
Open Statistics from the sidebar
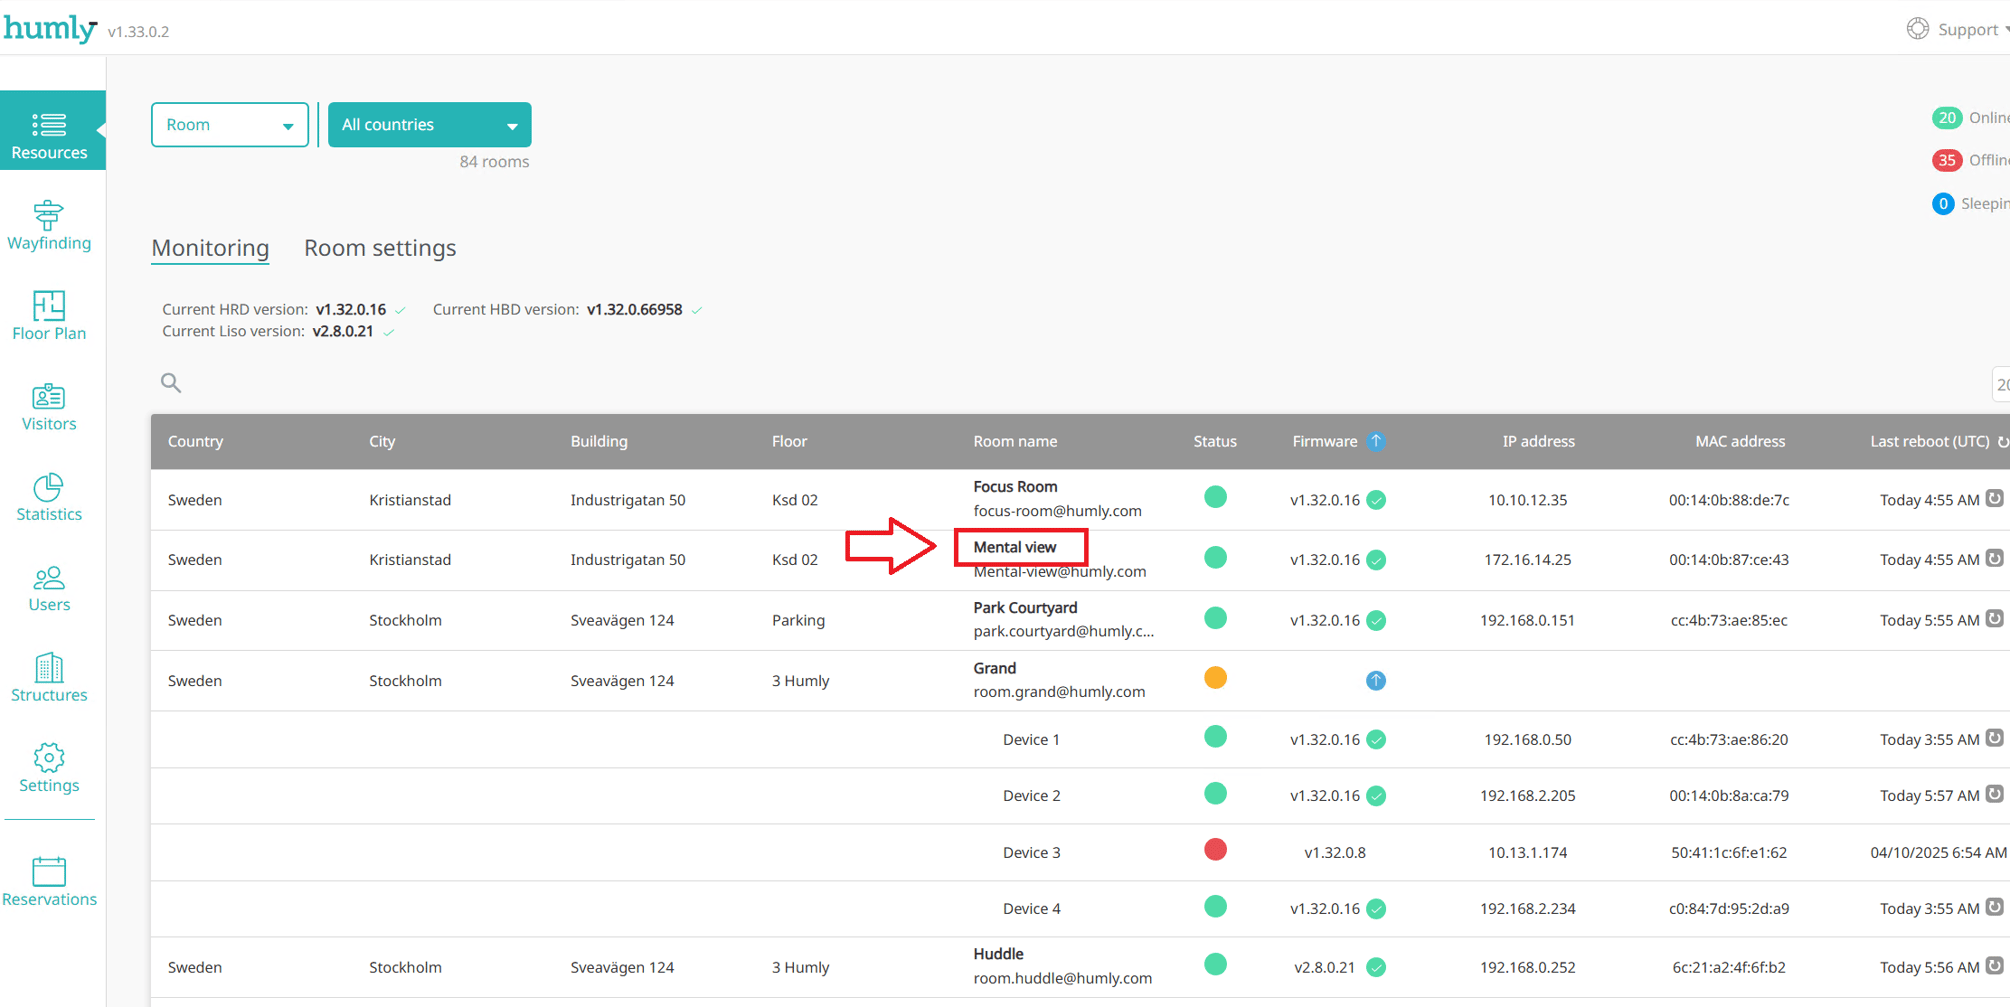click(x=49, y=496)
